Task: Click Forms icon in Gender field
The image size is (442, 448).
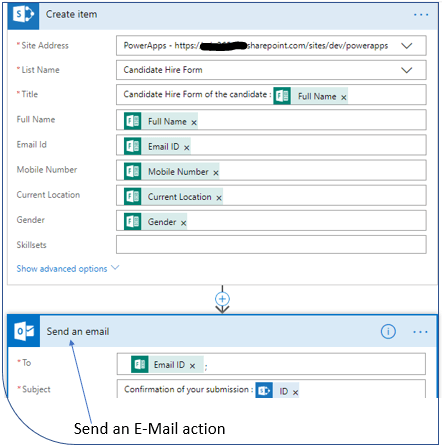Action: pyautogui.click(x=132, y=222)
